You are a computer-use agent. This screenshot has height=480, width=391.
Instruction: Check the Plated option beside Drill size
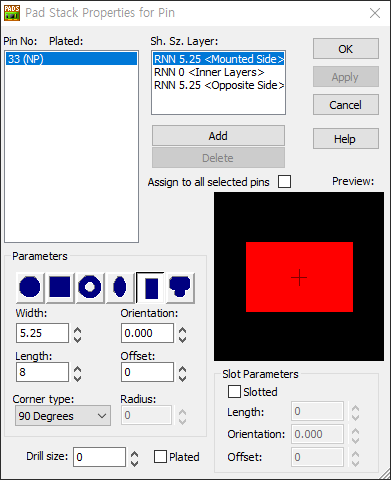tap(160, 457)
